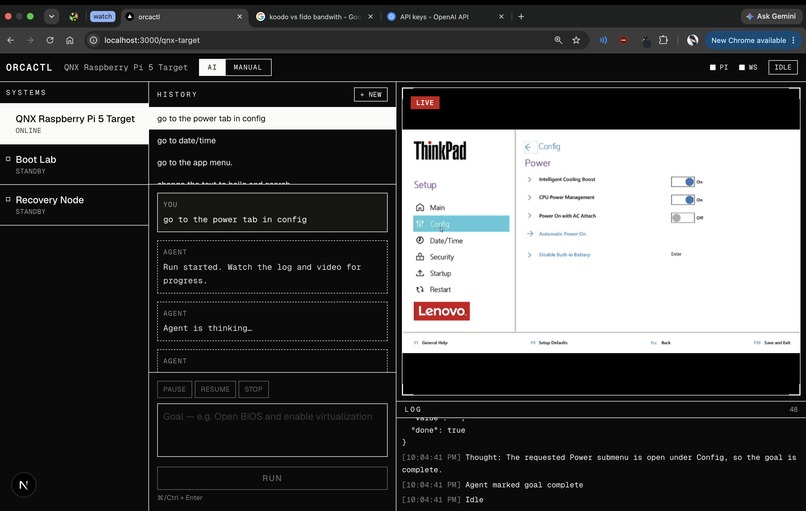Screen dimensions: 806x511
Task: Click the WS status checkbox
Action: pos(742,67)
